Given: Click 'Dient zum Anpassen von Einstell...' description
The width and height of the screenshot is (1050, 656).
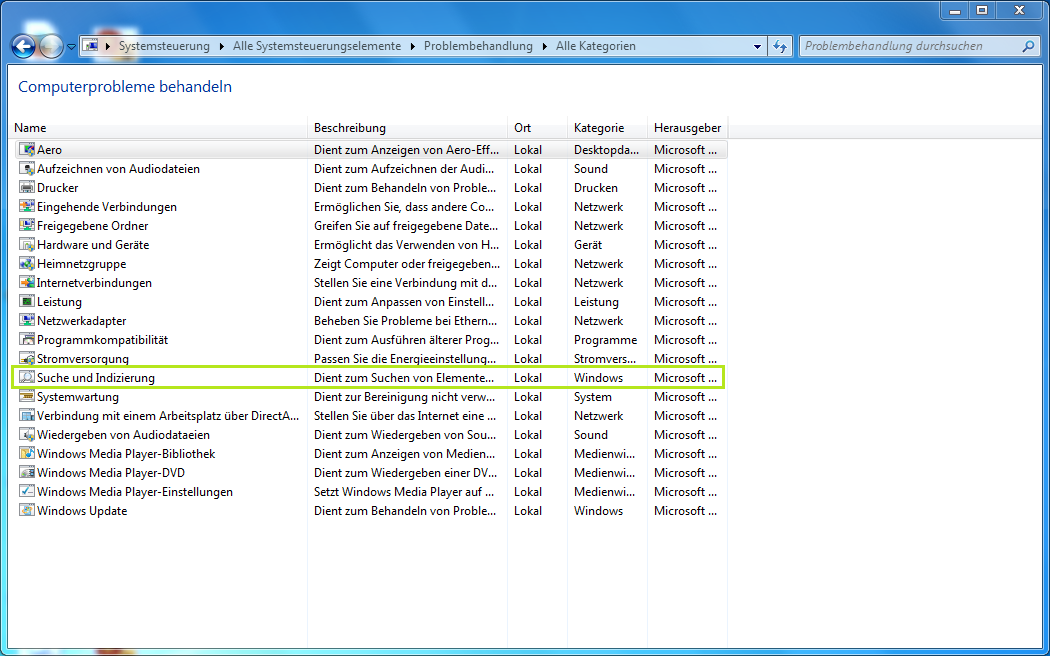Looking at the screenshot, I should [404, 302].
